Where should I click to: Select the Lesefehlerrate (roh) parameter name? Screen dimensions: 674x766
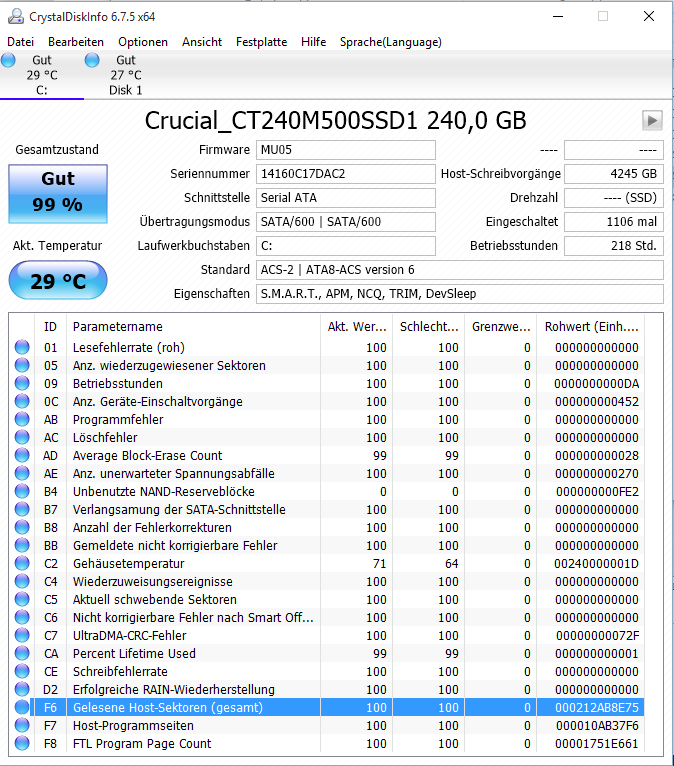click(x=129, y=348)
